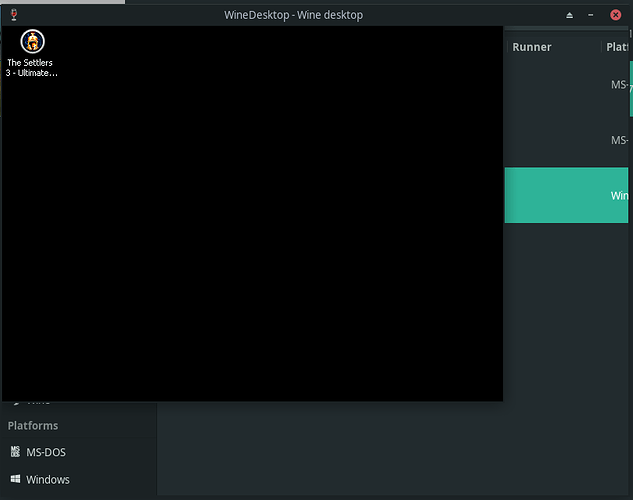Click the shade window arrow button in title bar
Screen dimensions: 633x500
(569, 15)
